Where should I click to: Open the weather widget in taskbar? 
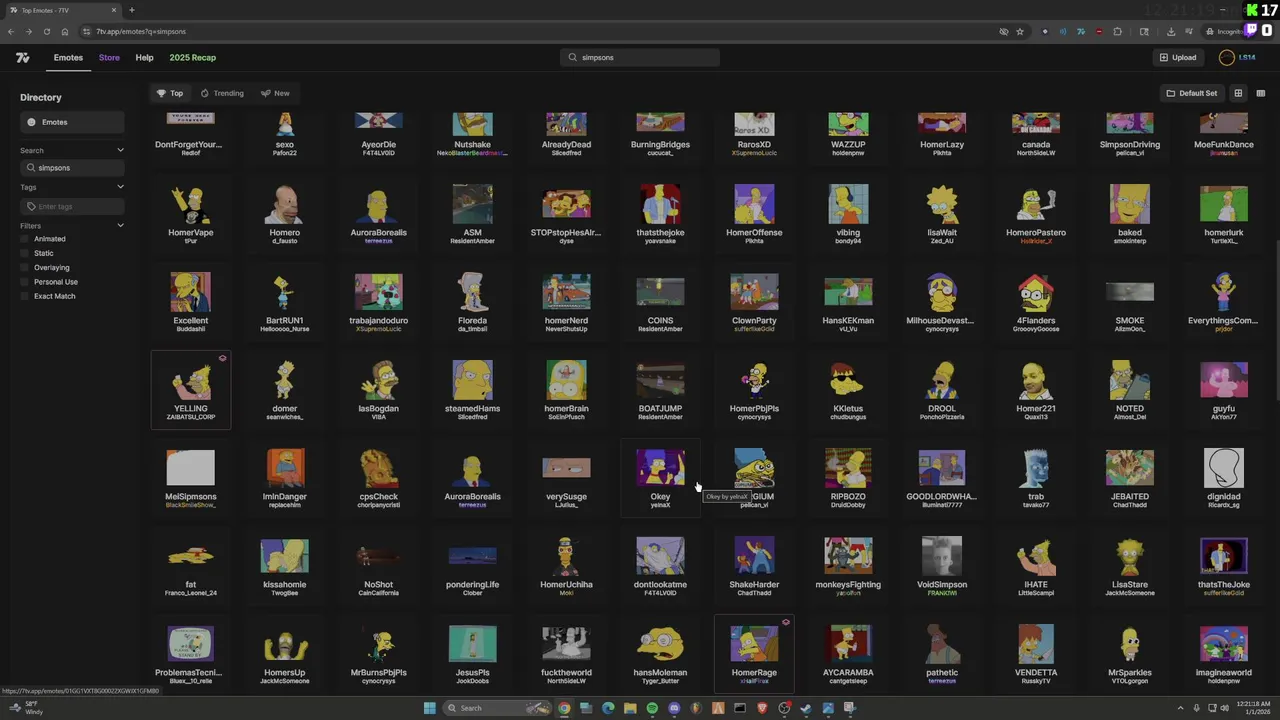25,708
